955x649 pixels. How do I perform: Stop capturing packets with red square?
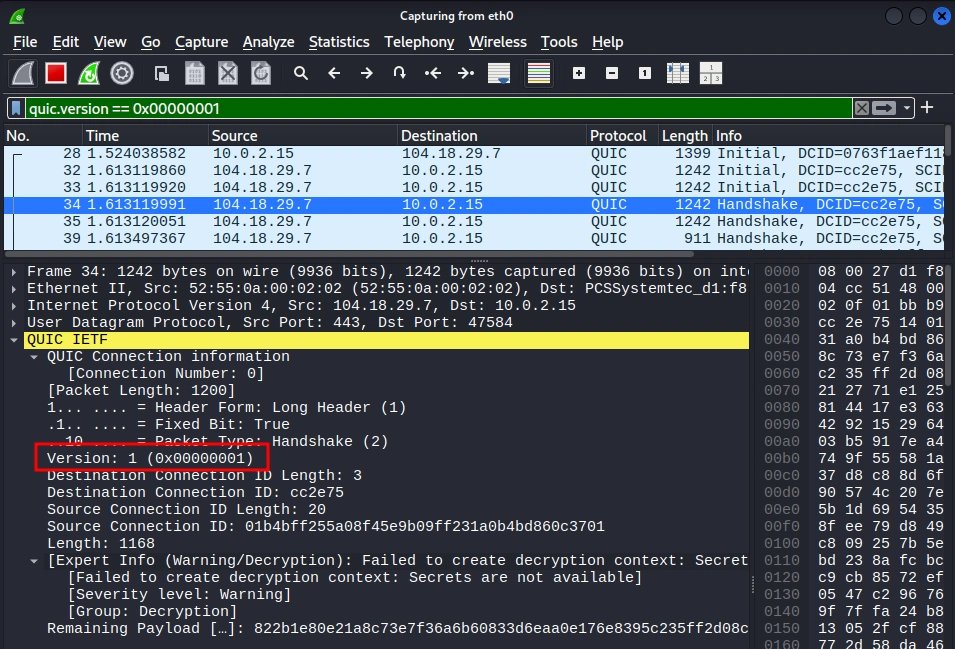pyautogui.click(x=56, y=74)
